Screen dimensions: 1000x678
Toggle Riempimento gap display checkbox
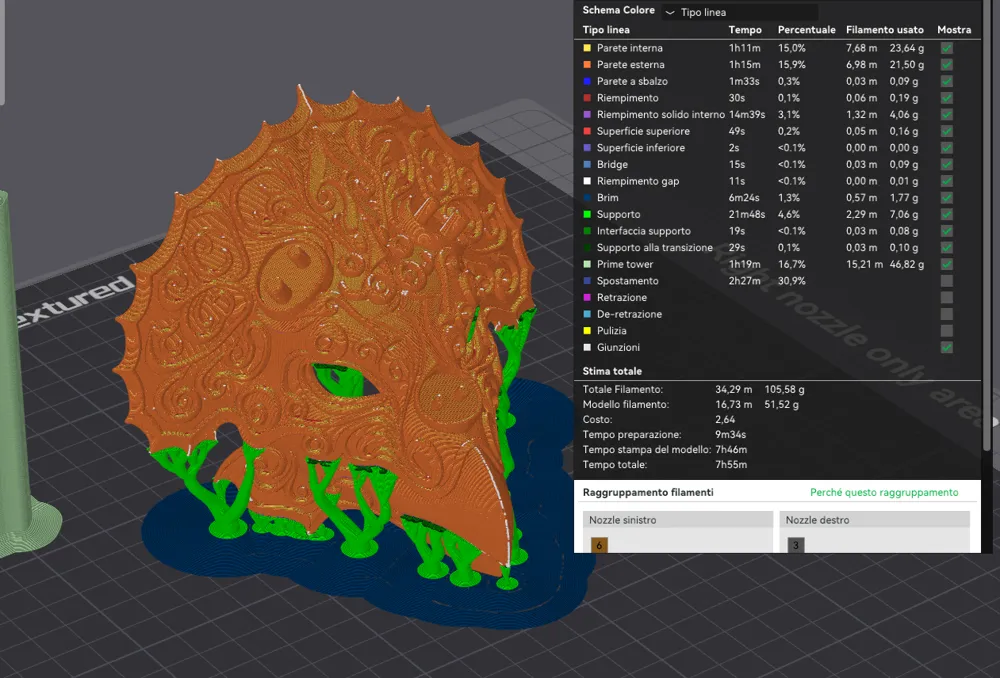click(x=946, y=181)
